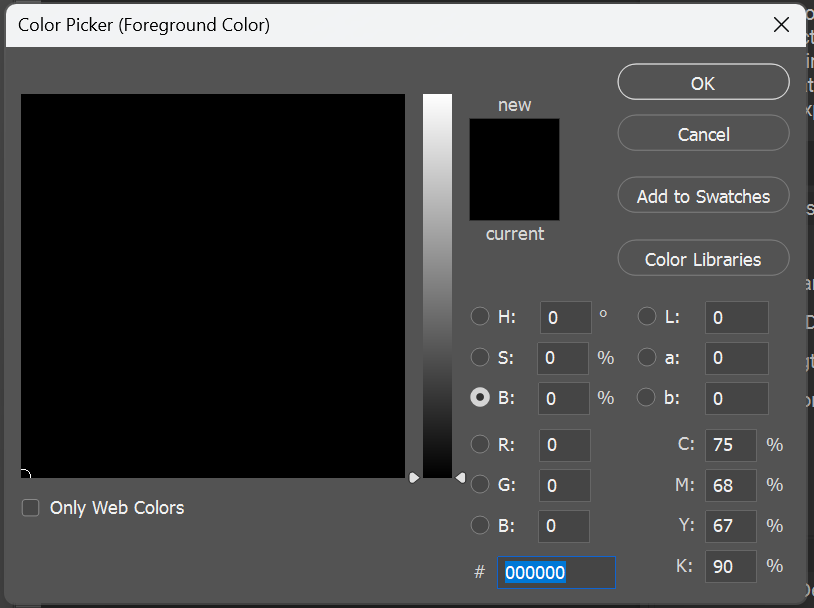Select the Lab 'a' radio button
The image size is (814, 608).
pos(647,357)
